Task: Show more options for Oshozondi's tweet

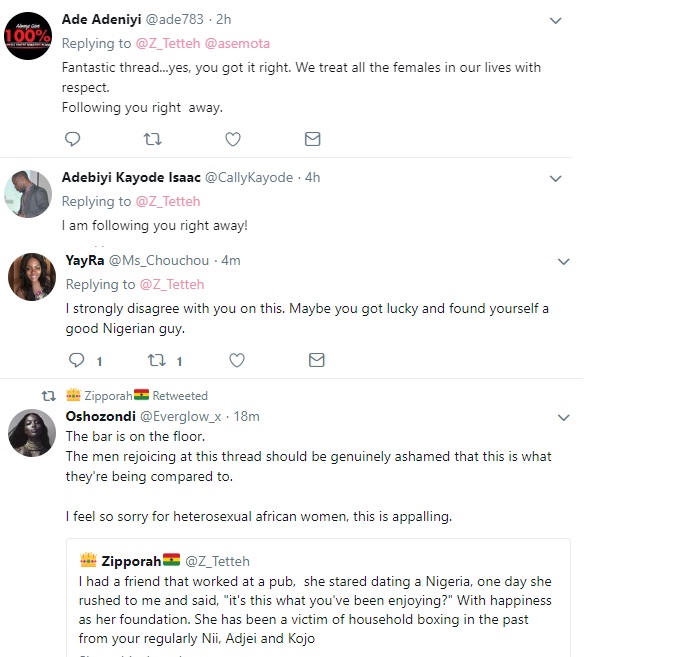Action: 563,417
